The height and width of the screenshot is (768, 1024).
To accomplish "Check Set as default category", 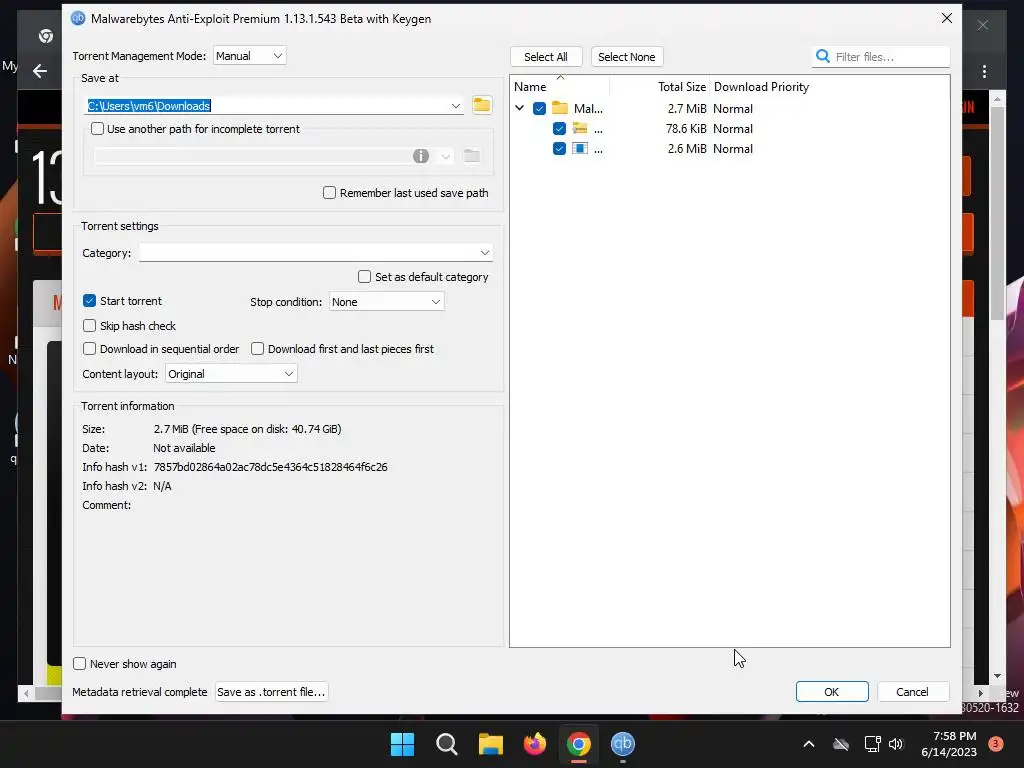I will click(x=364, y=277).
